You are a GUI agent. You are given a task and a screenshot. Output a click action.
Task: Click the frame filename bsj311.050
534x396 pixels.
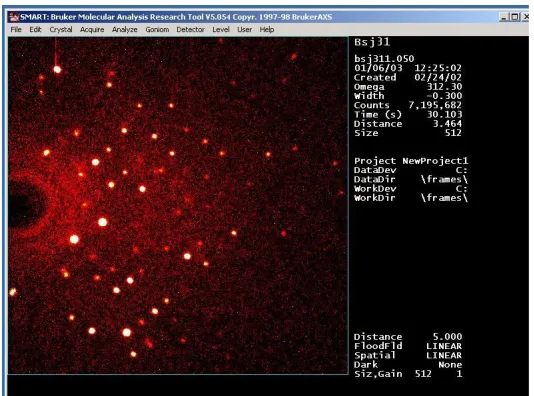click(x=384, y=59)
